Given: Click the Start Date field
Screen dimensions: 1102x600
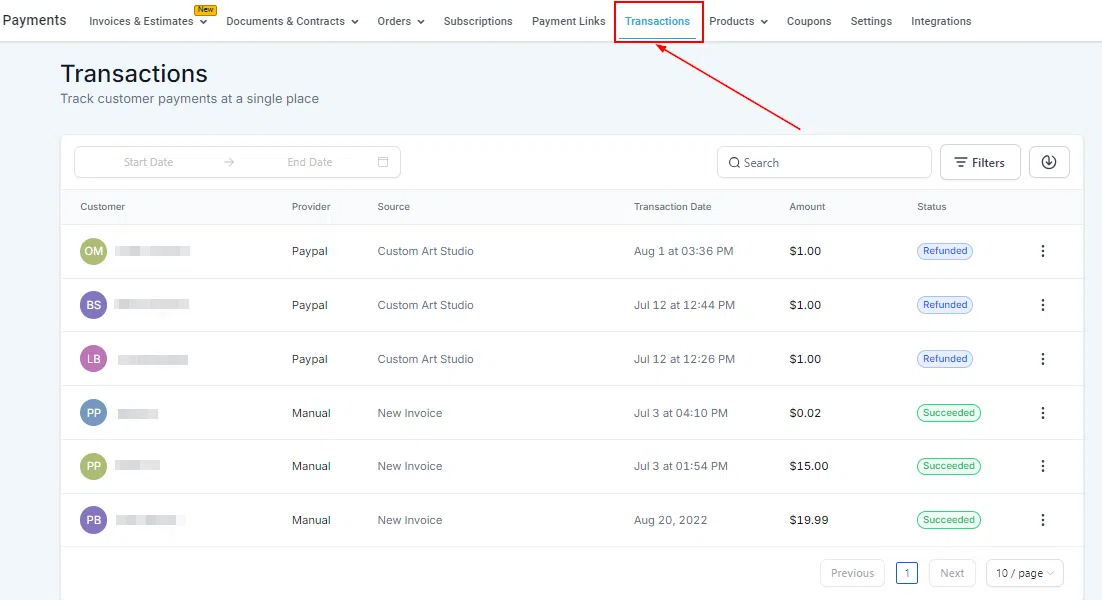Looking at the screenshot, I should (x=148, y=162).
